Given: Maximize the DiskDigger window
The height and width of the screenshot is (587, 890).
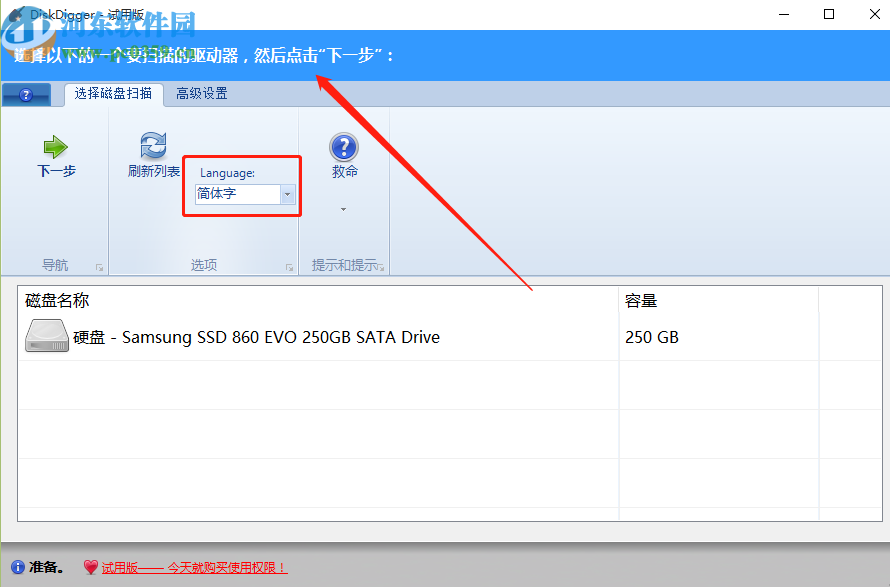Looking at the screenshot, I should [x=829, y=14].
